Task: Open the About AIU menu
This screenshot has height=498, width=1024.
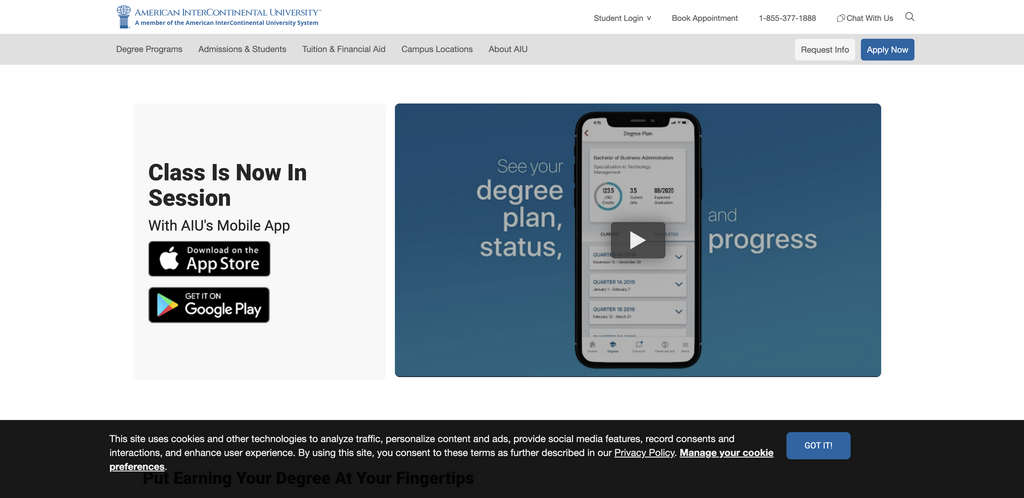Action: [x=508, y=49]
